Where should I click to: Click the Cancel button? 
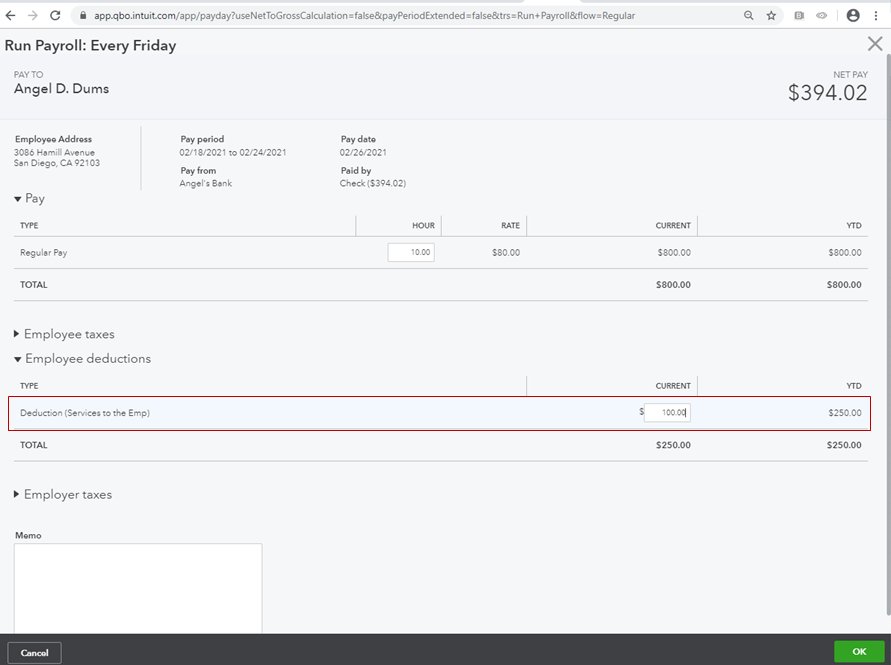[x=34, y=652]
